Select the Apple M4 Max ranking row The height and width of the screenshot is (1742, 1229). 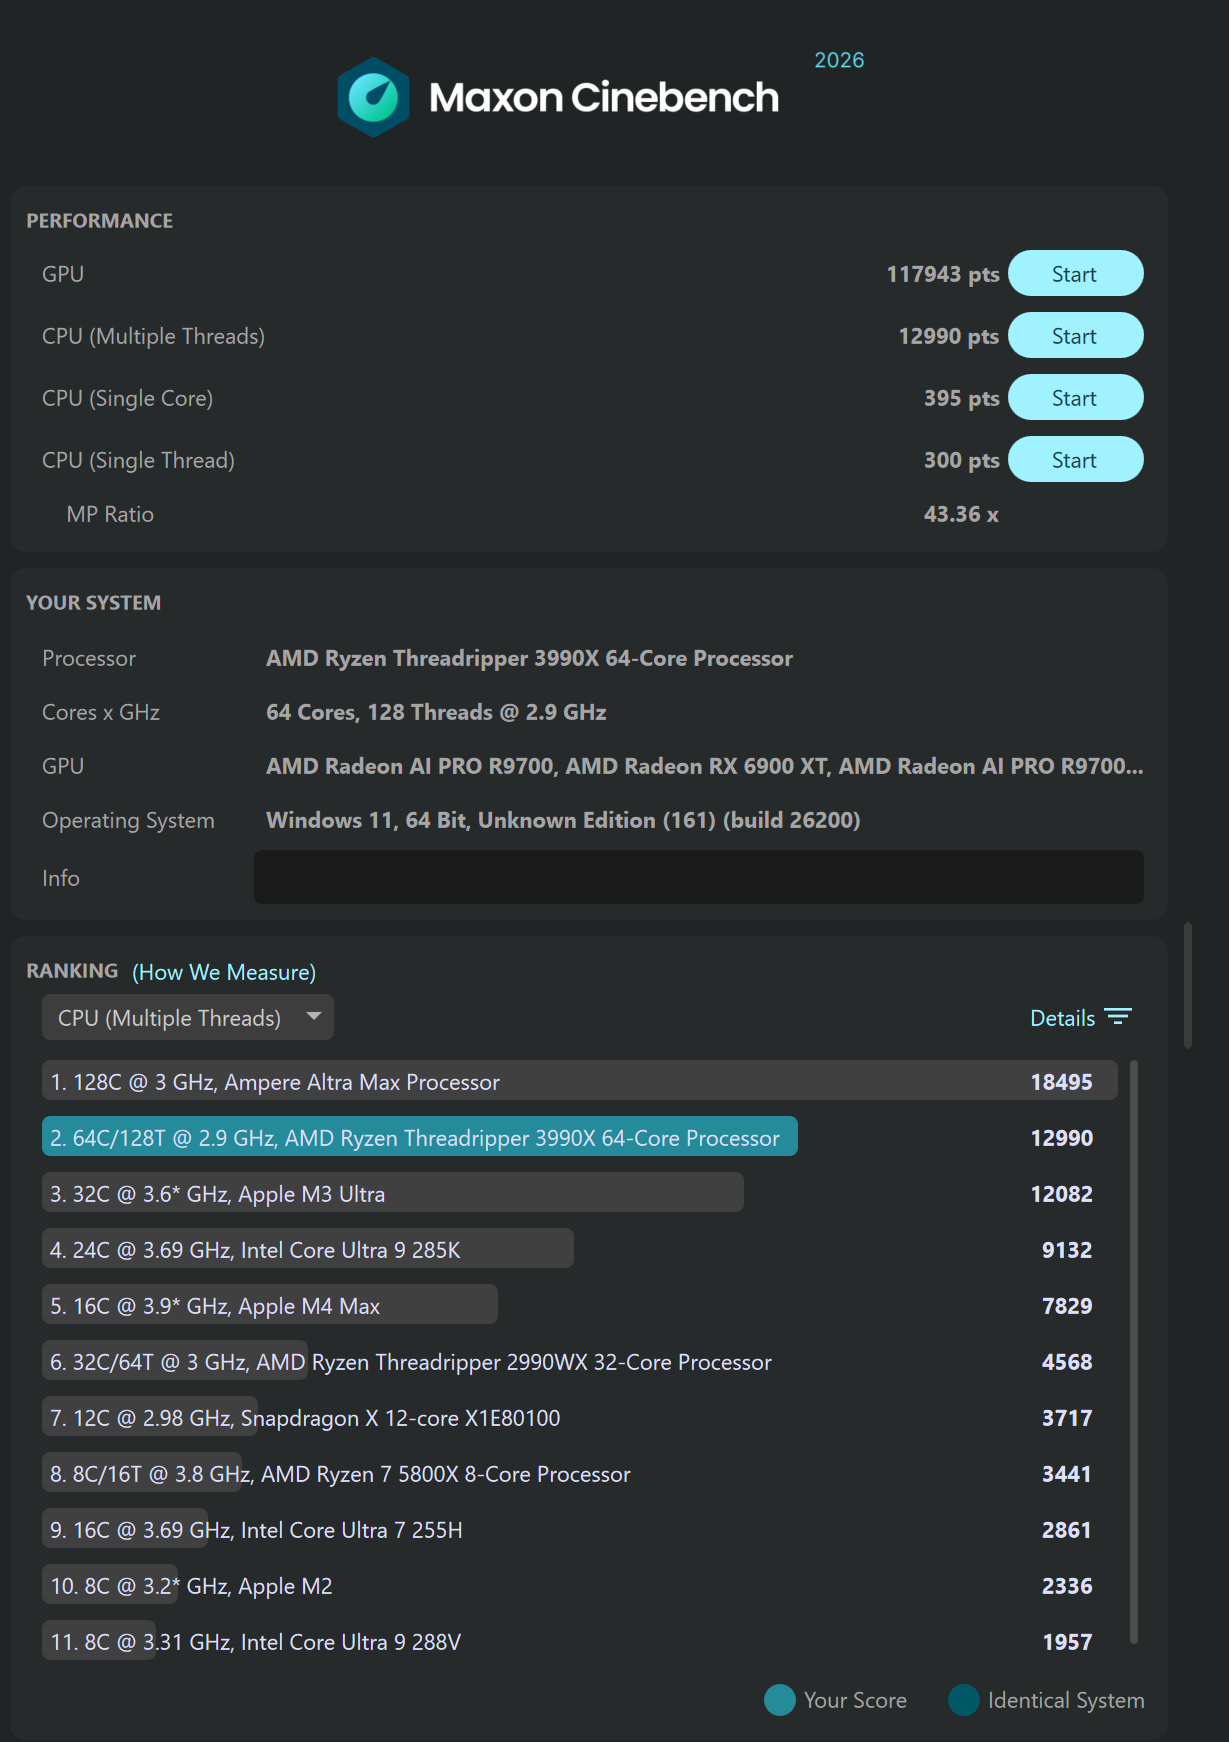coord(580,1305)
